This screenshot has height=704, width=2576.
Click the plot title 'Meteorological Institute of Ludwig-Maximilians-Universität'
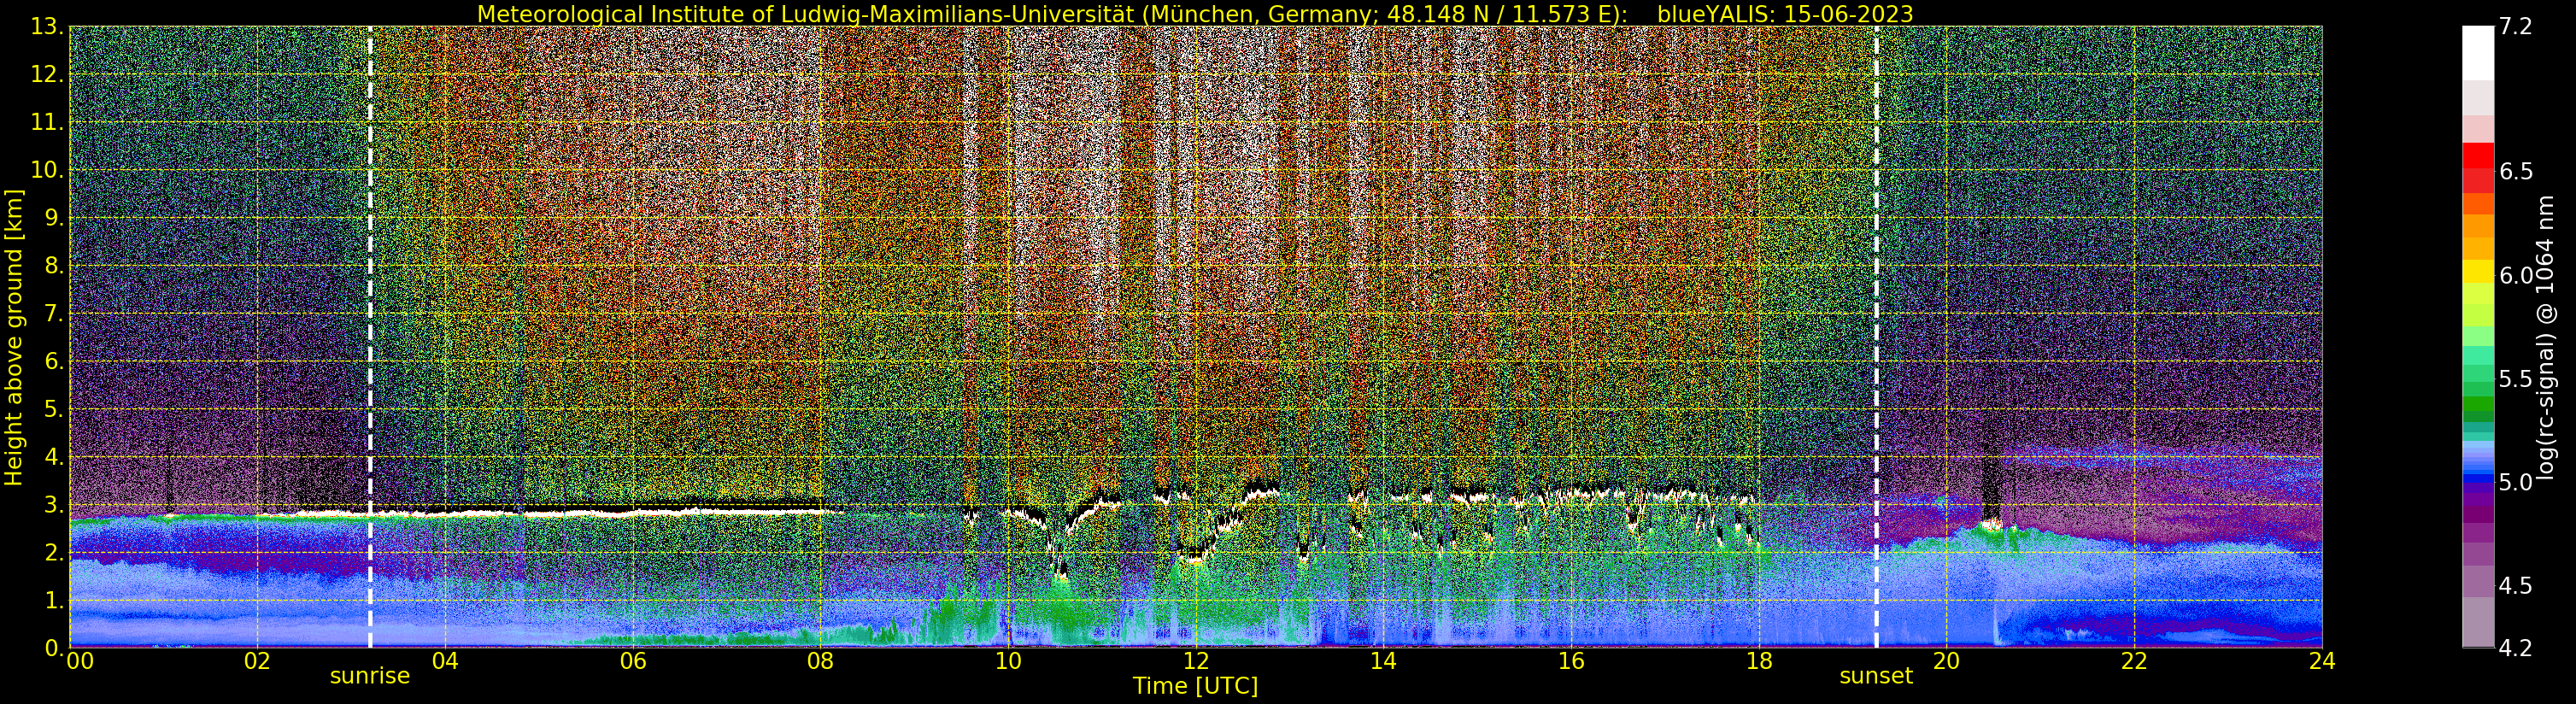tap(805, 14)
